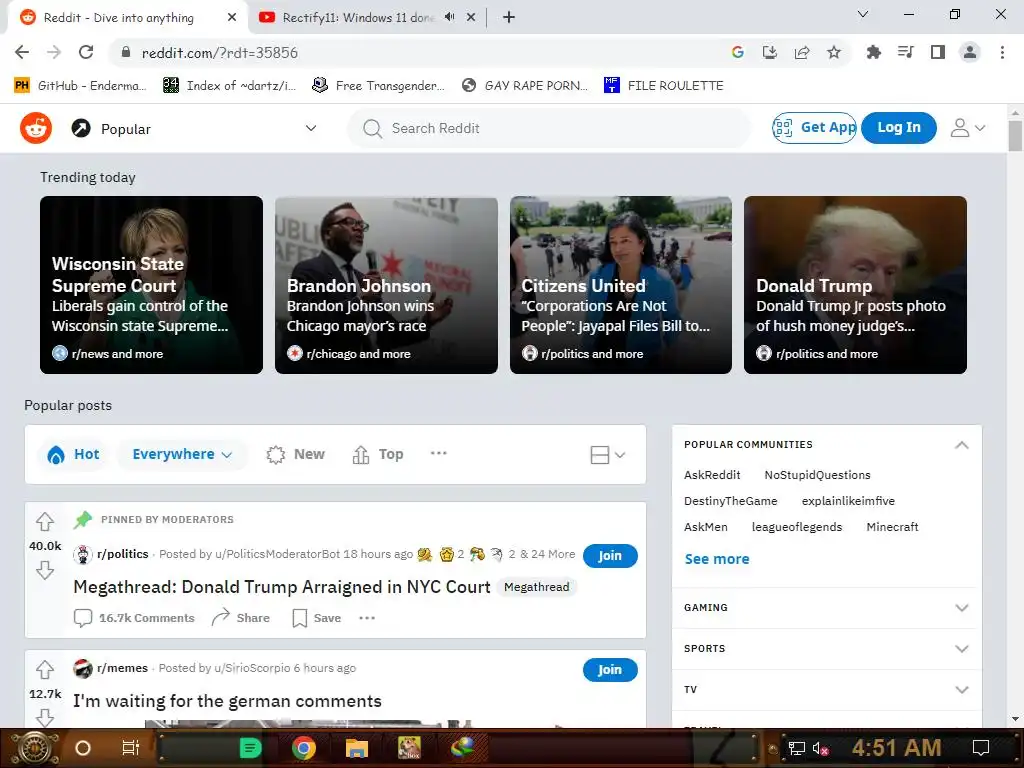Toggle Chrome side panel icon
This screenshot has width=1024, height=768.
[x=938, y=52]
